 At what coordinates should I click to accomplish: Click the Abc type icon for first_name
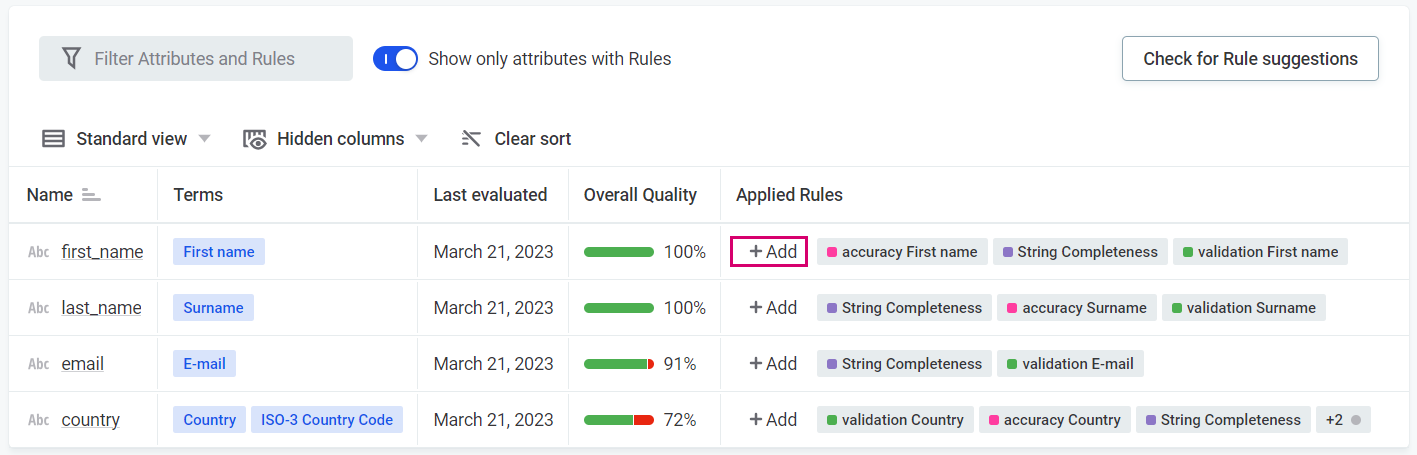point(39,252)
